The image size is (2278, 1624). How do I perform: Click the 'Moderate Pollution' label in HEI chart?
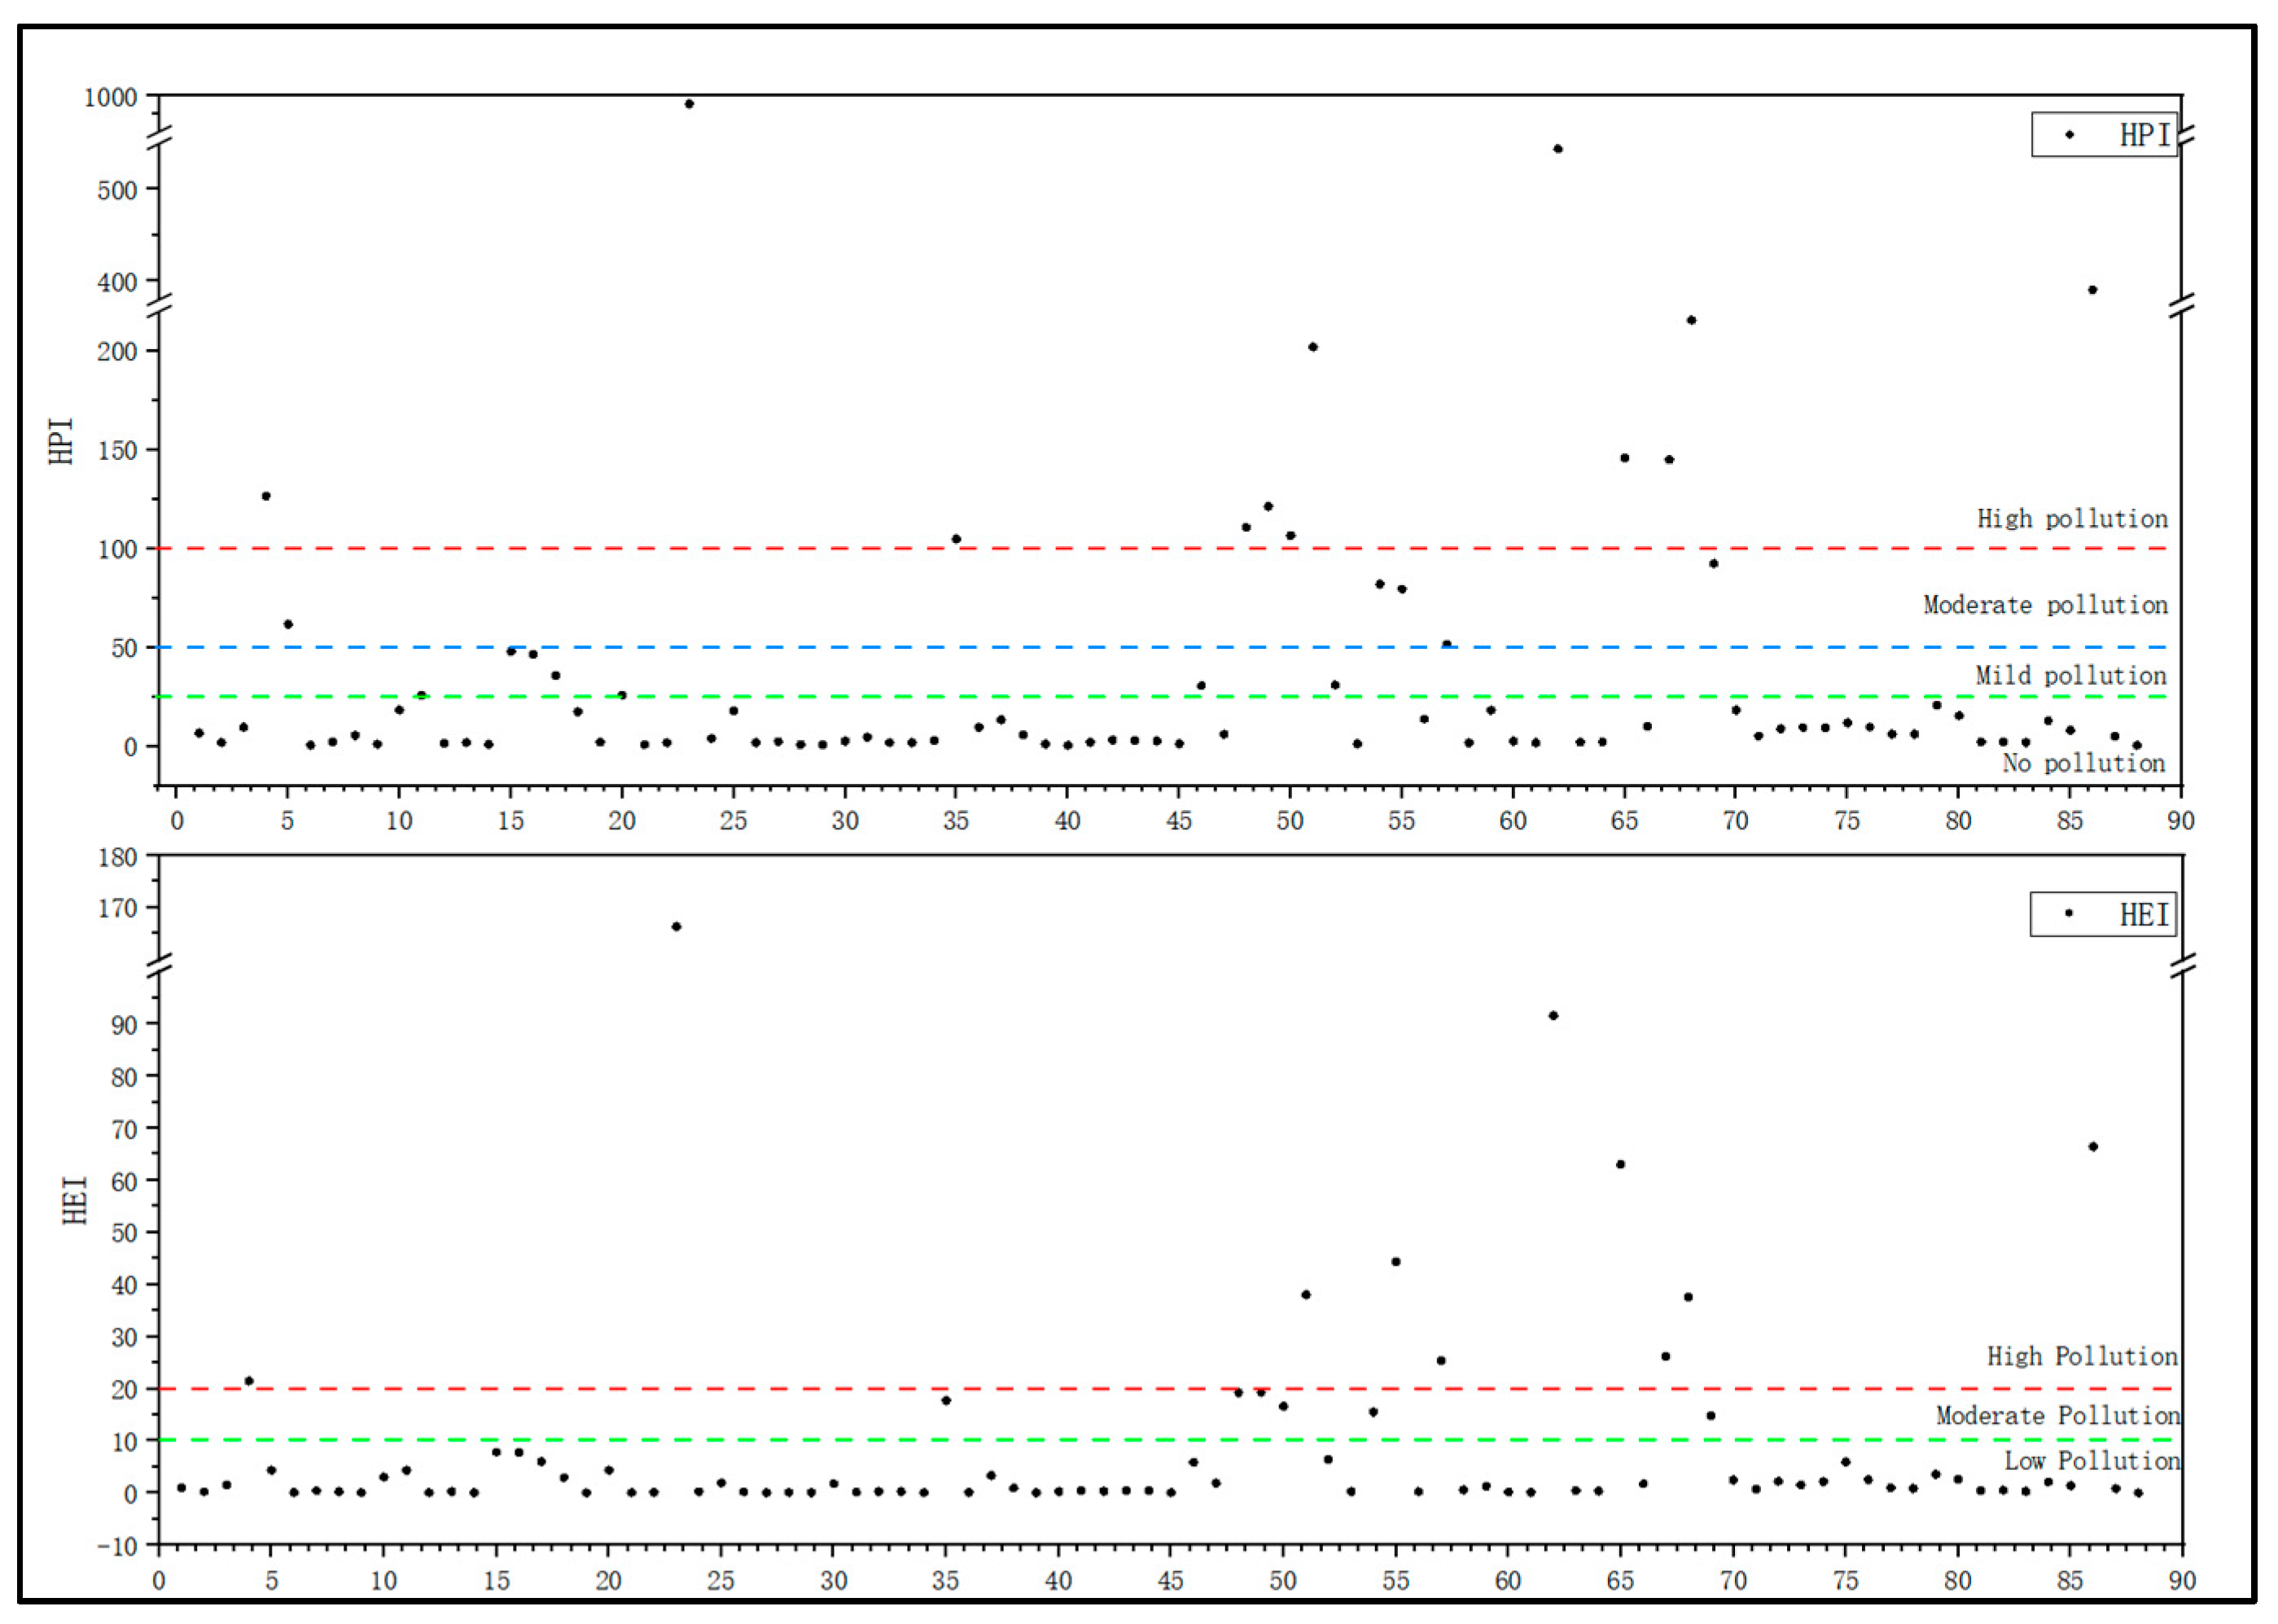[2057, 1416]
